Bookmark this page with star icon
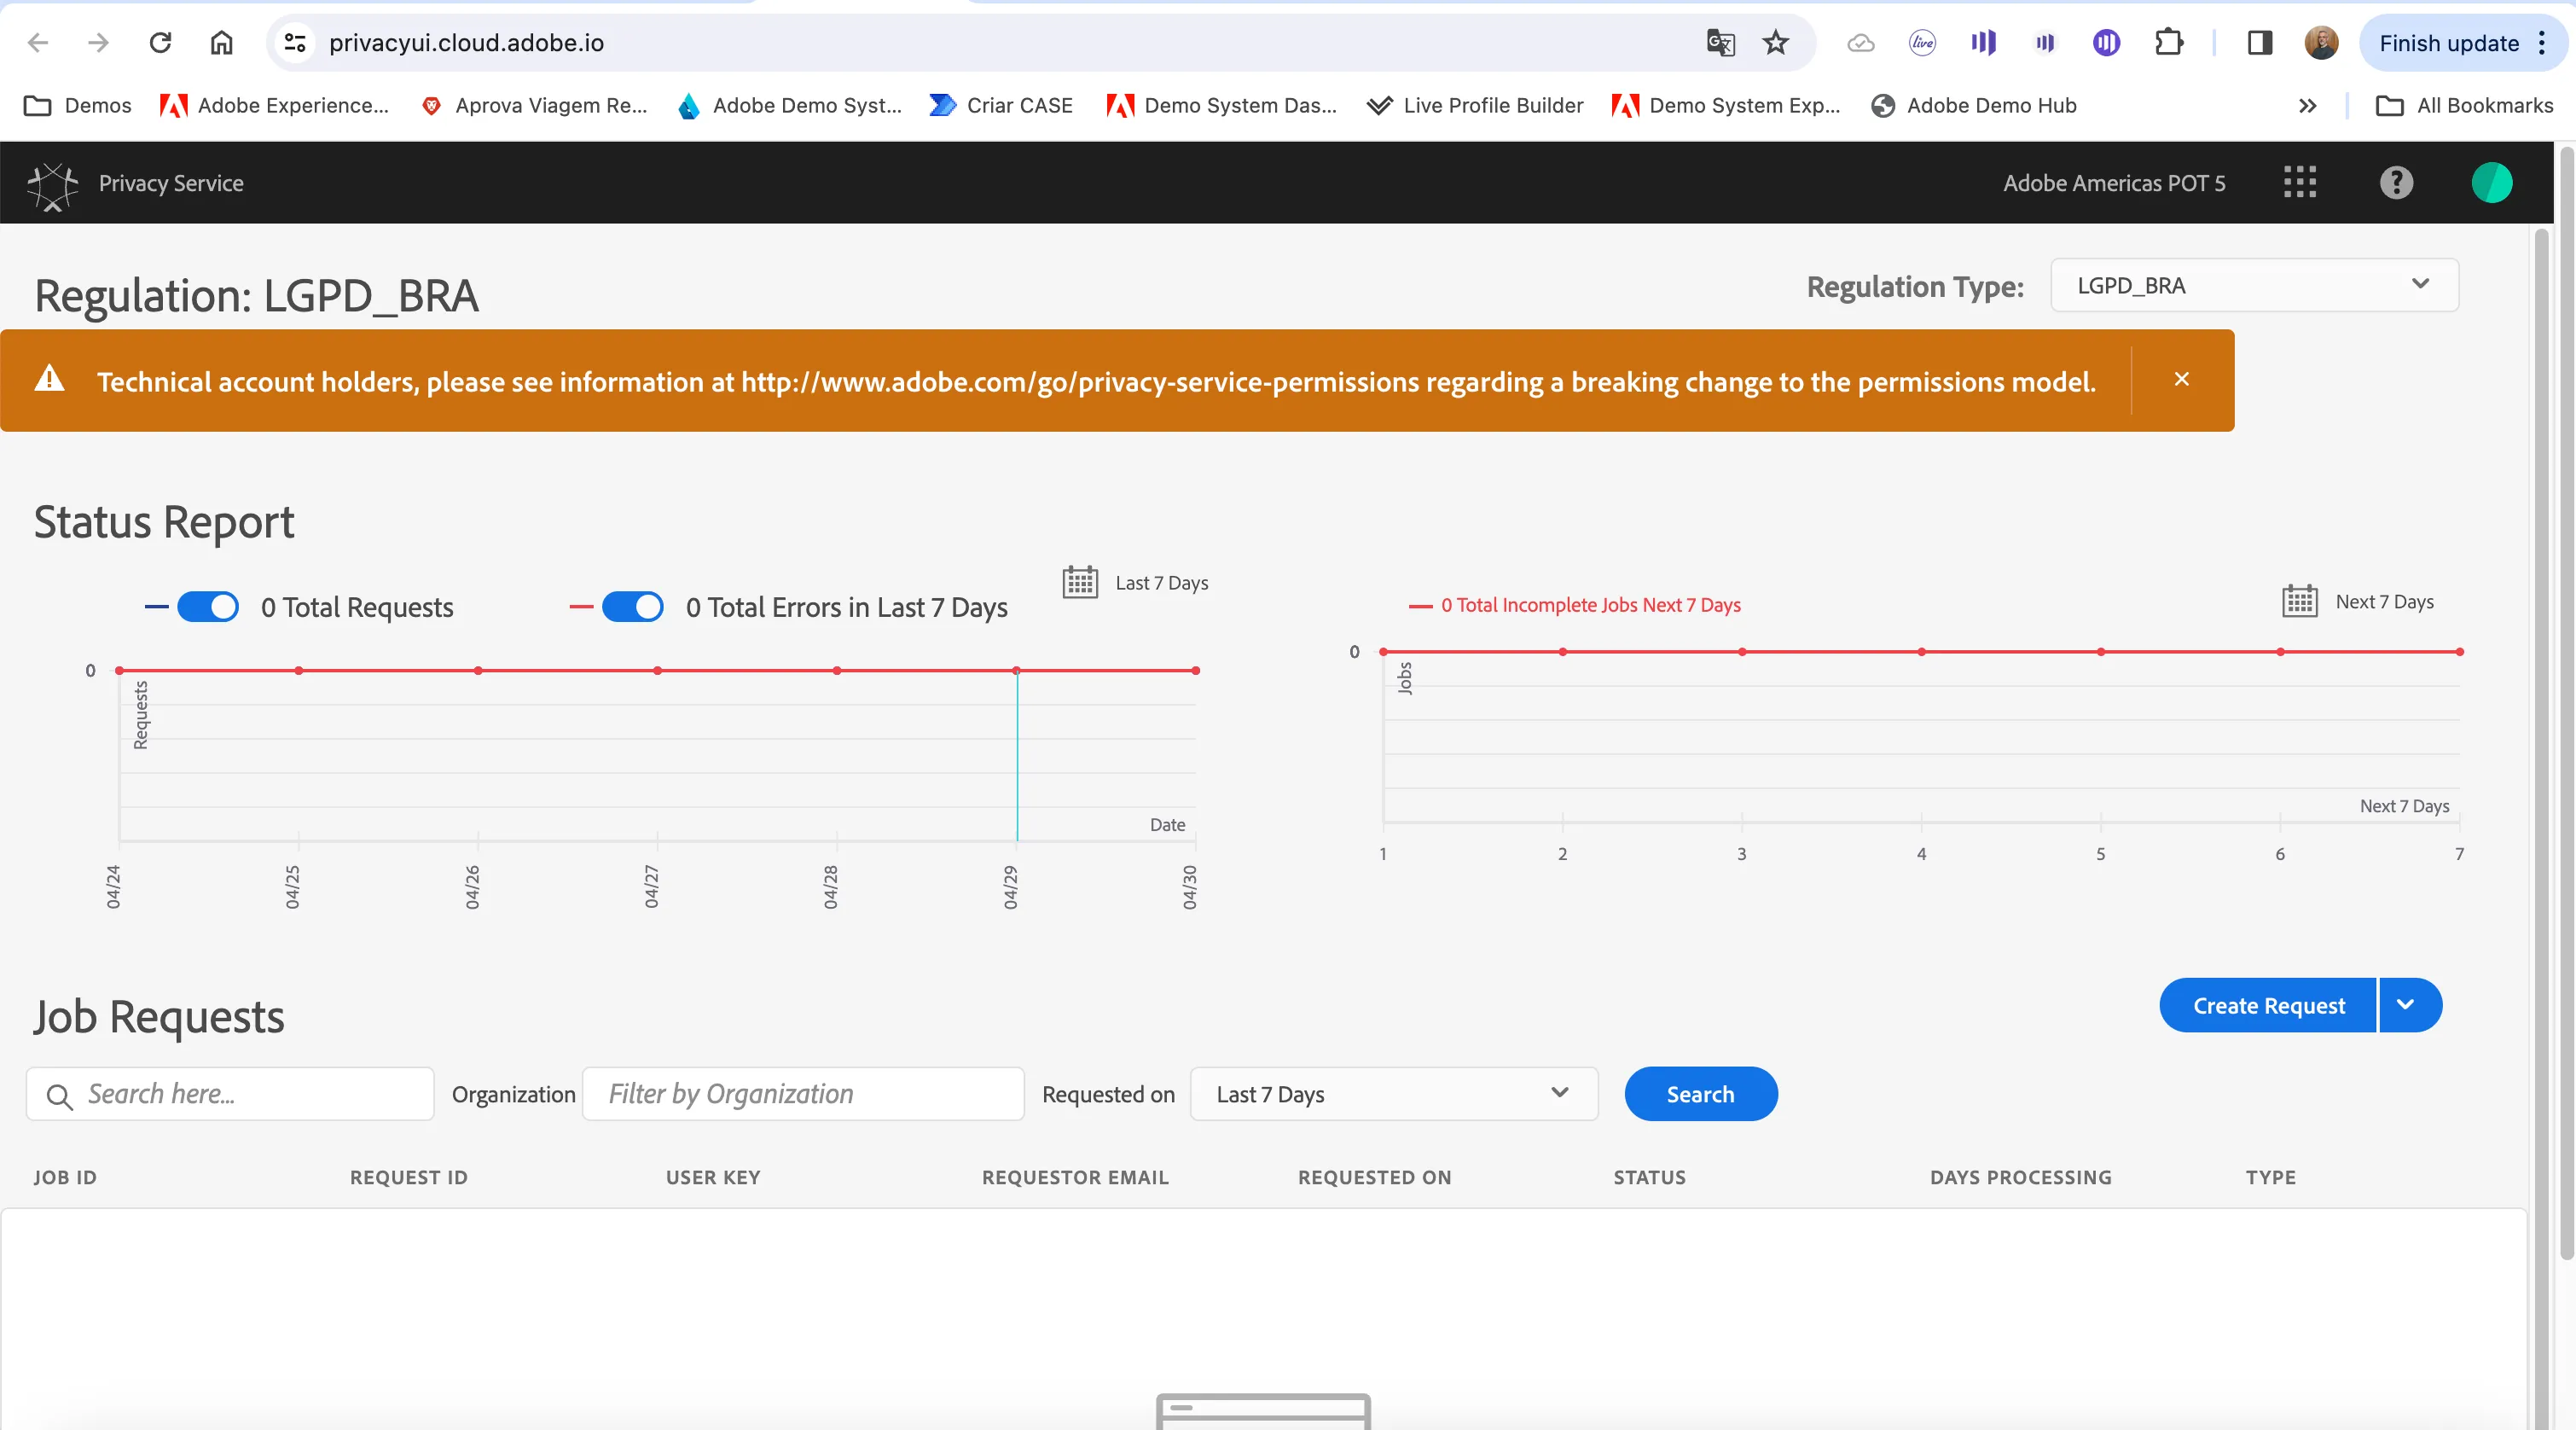2576x1430 pixels. (x=1776, y=42)
